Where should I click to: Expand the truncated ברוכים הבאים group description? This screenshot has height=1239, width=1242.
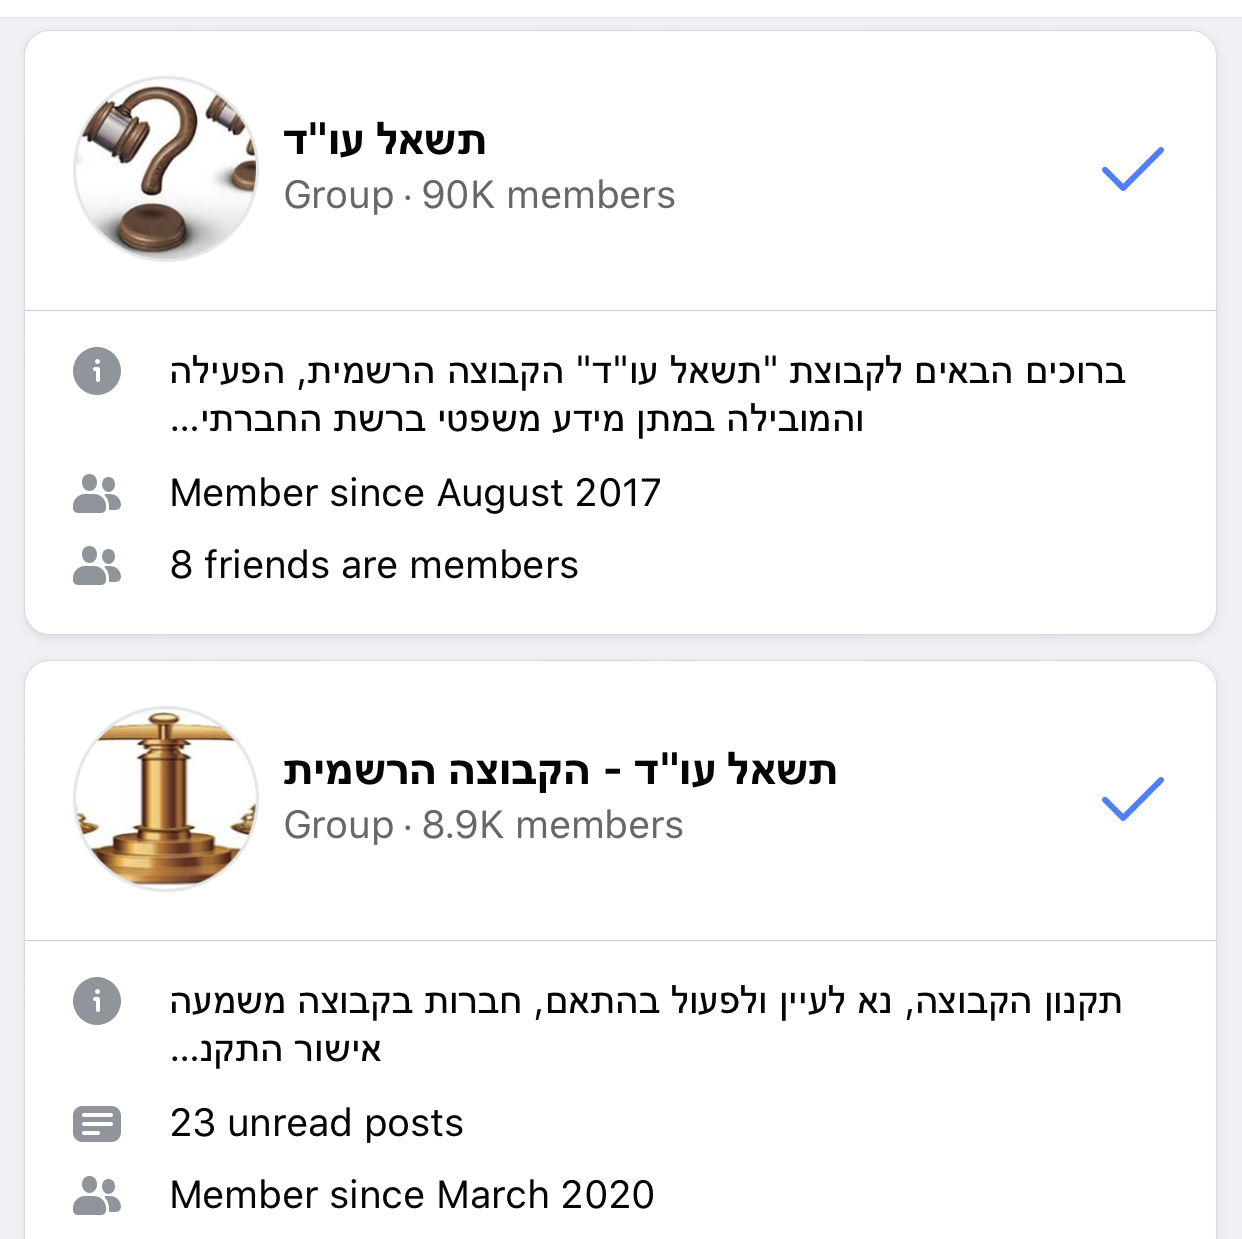(646, 395)
